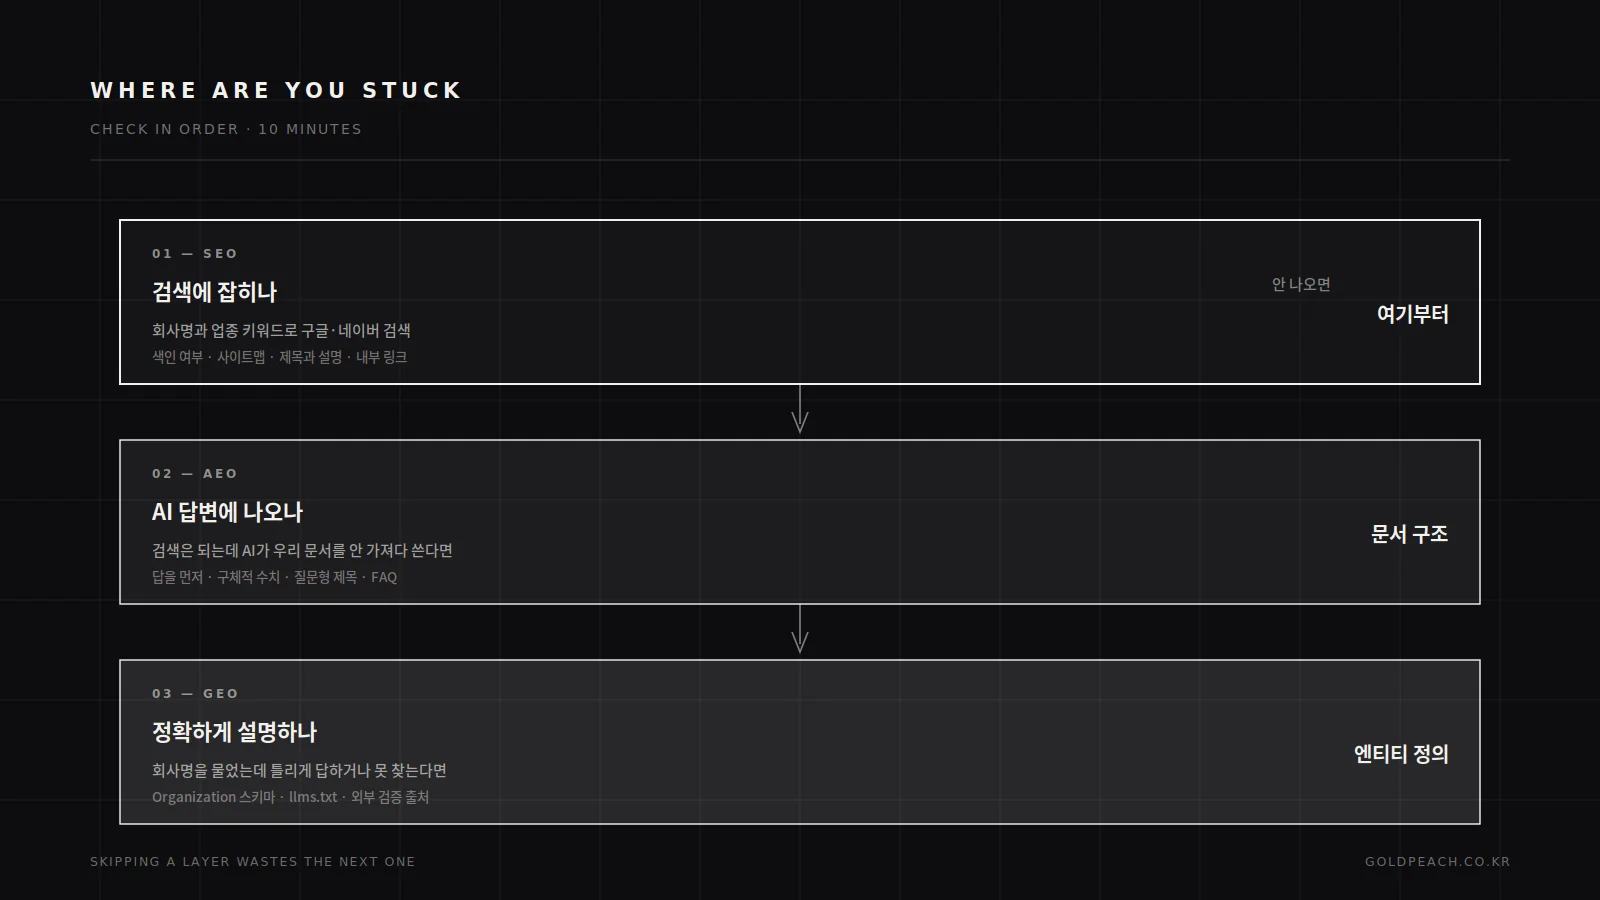Click the arrow between AEO and GEO cards
Image resolution: width=1600 pixels, height=900 pixels.
coord(800,630)
